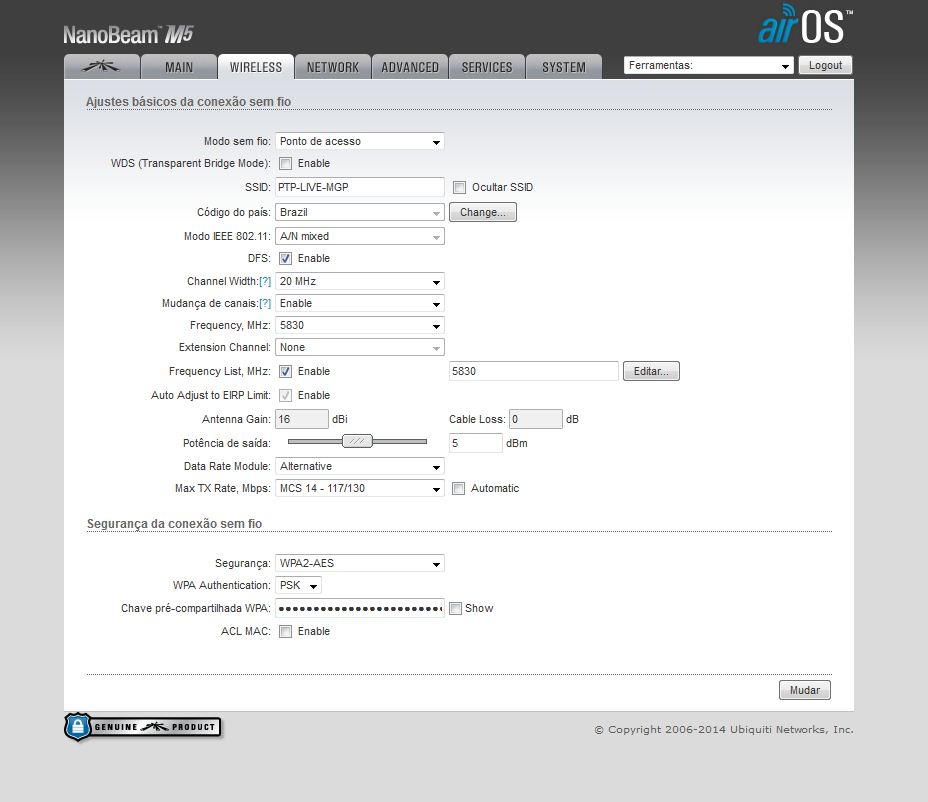This screenshot has width=928, height=802.
Task: Open Data Rate Module dropdown
Action: 360,466
